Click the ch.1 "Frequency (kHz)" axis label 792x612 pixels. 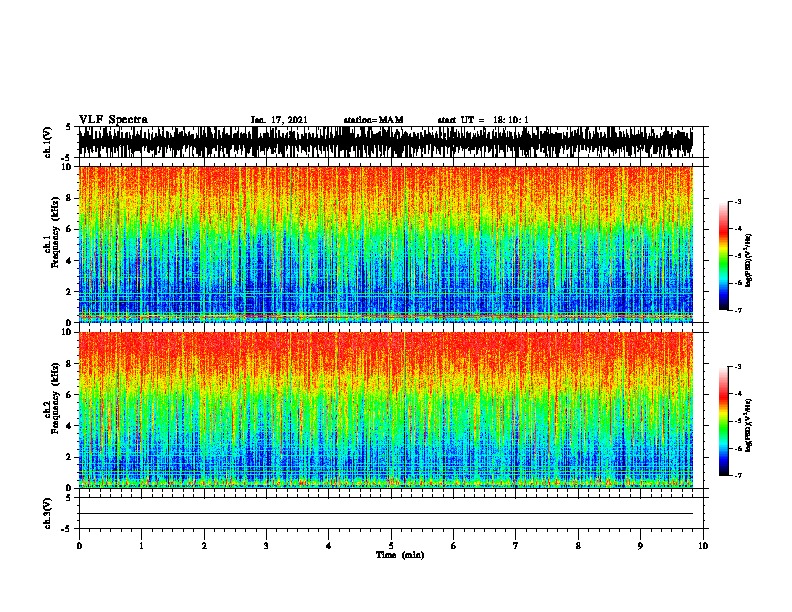coord(56,232)
